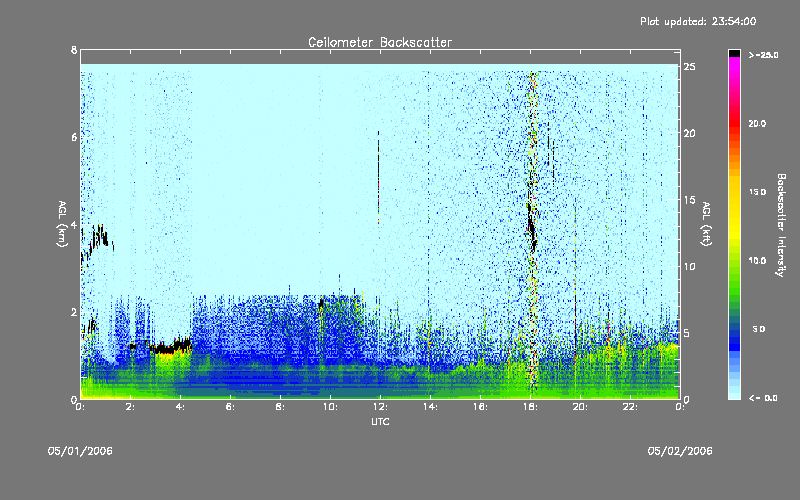Click the '22:' hour tick on x-axis
800x500 pixels.
630,407
